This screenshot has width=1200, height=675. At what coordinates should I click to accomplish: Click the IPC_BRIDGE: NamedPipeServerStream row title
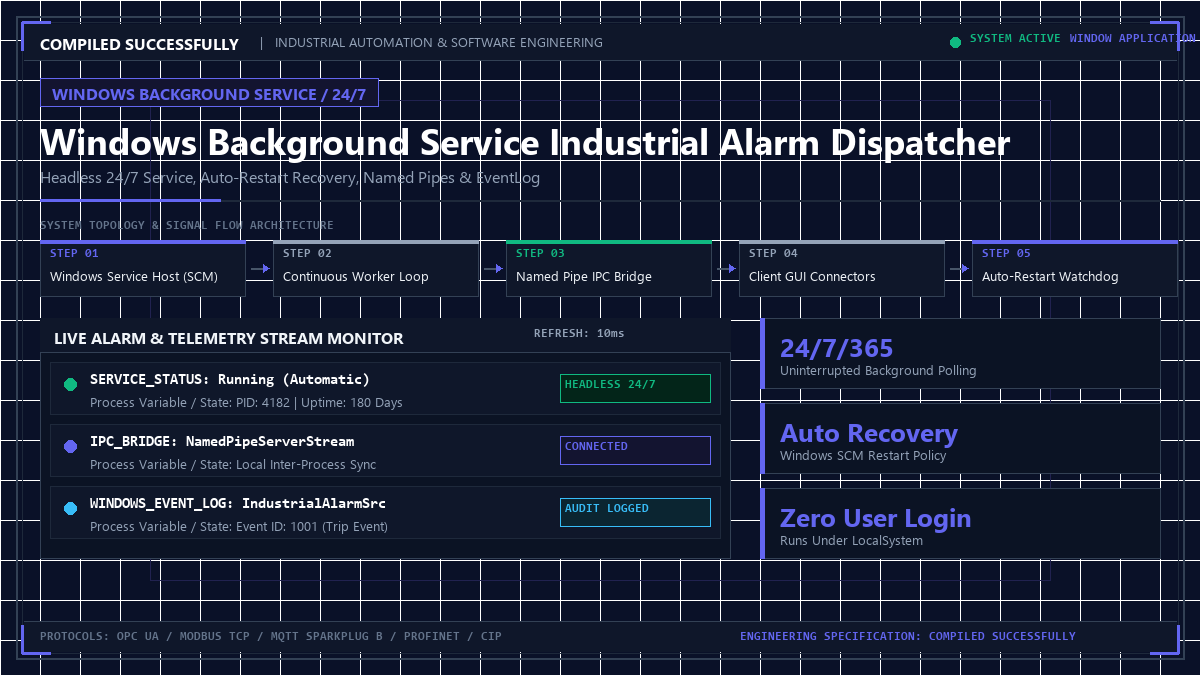point(222,442)
